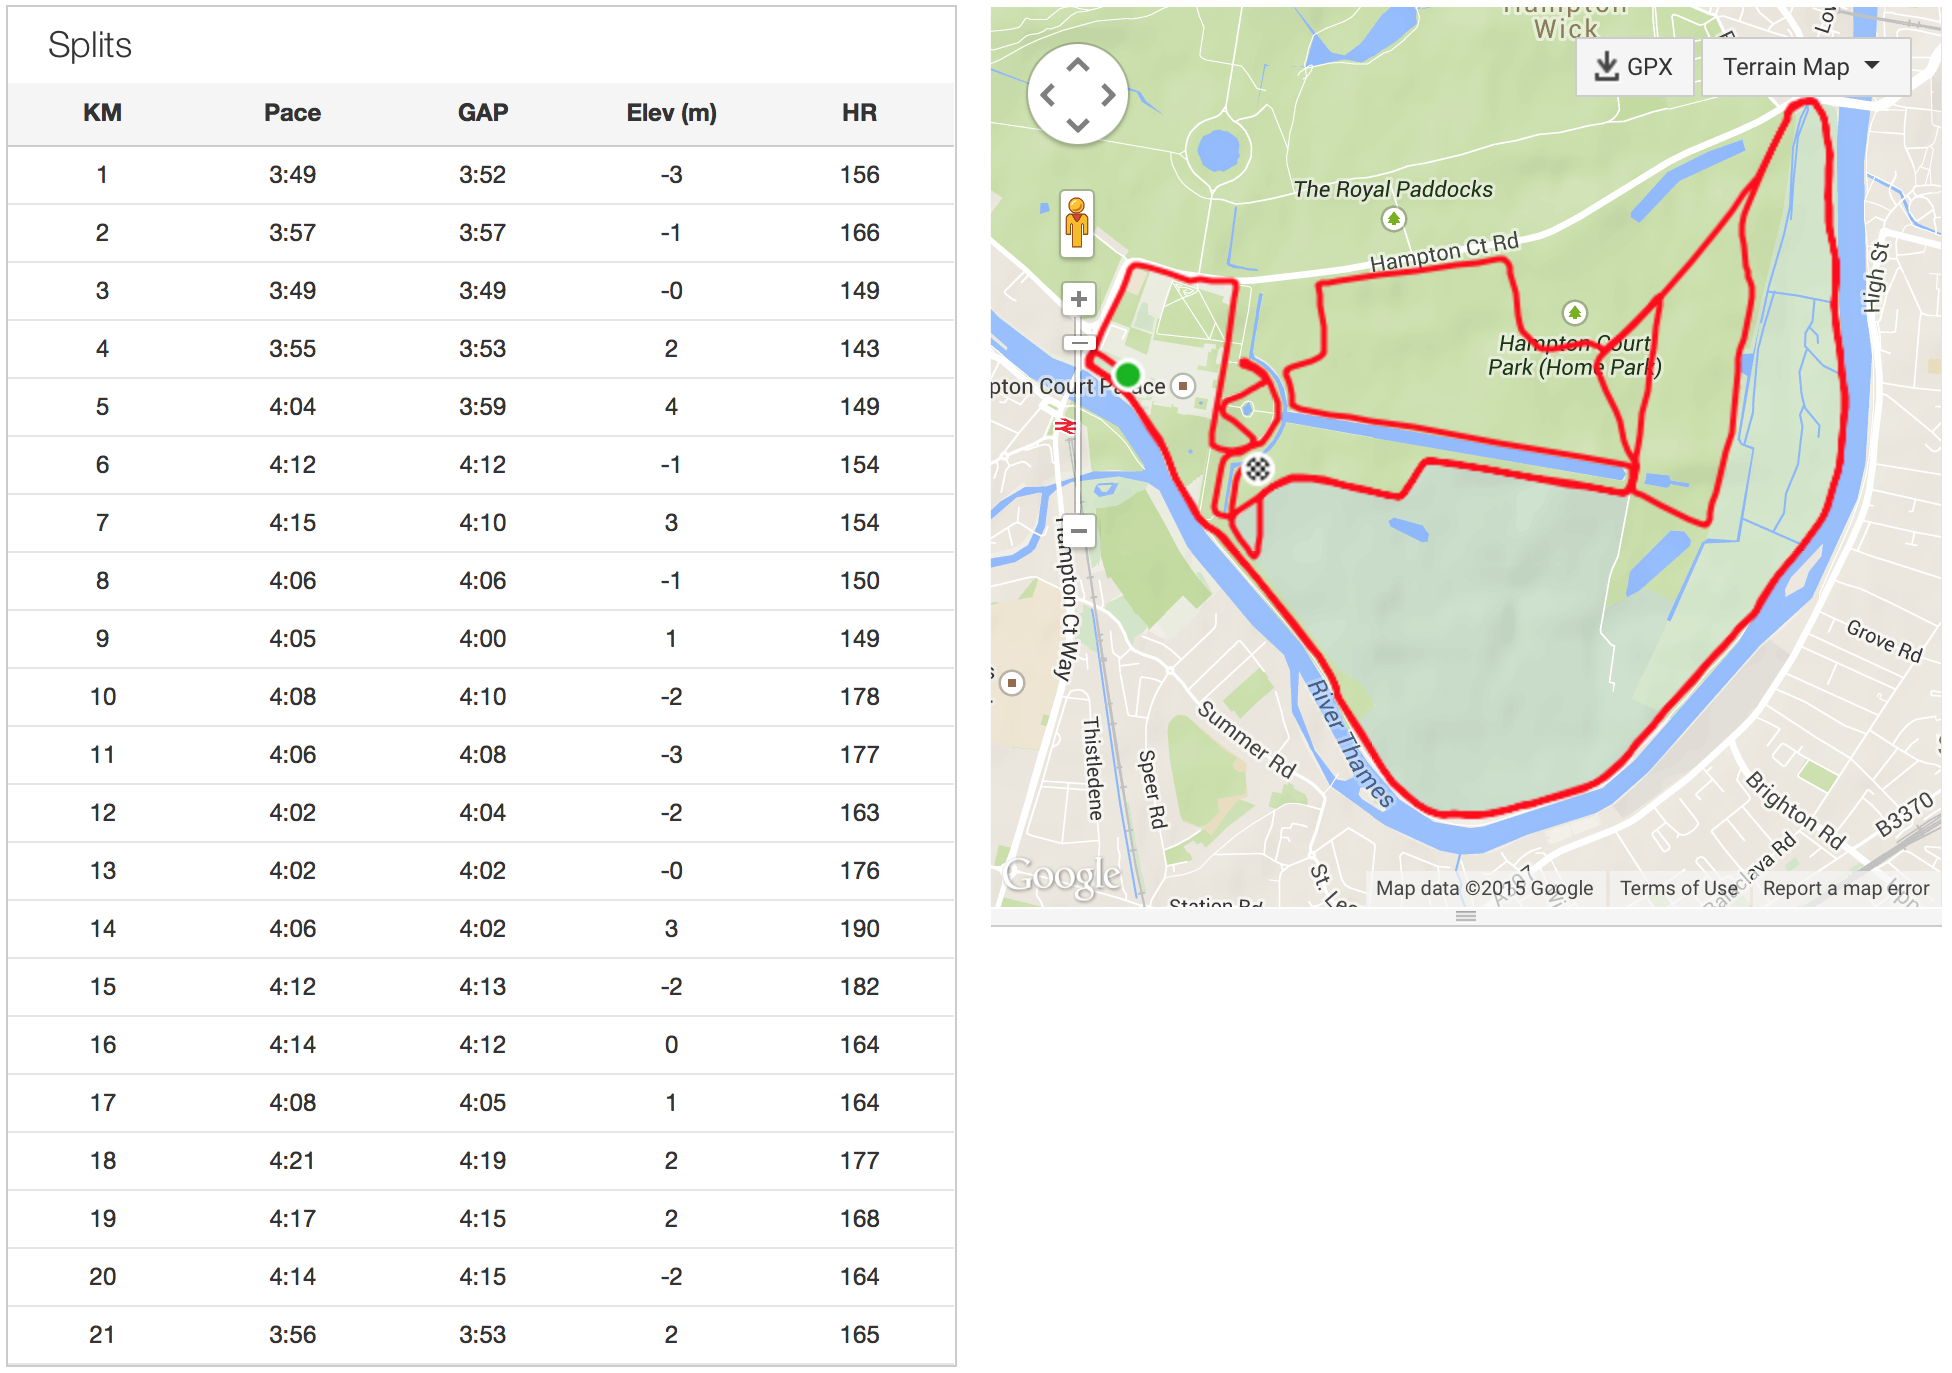Click the Street View pegman icon
Screen dimensions: 1952x1373
(x=1077, y=223)
